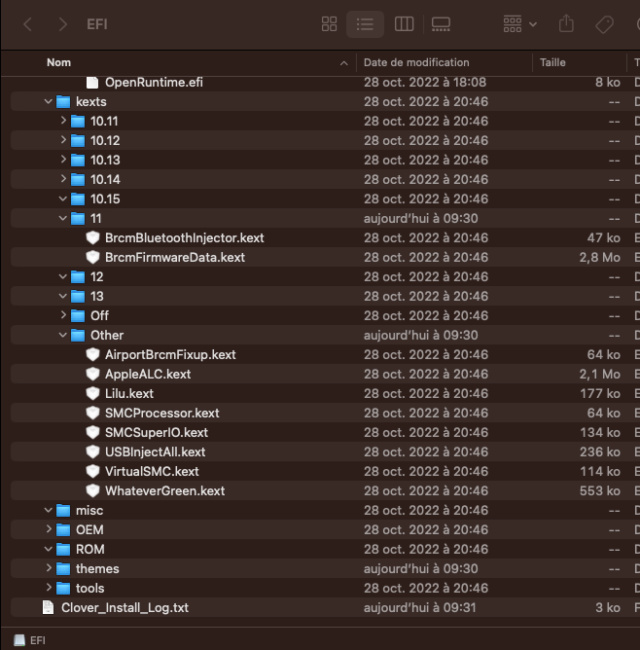Expand the Off folder
The image size is (640, 650).
[63, 315]
